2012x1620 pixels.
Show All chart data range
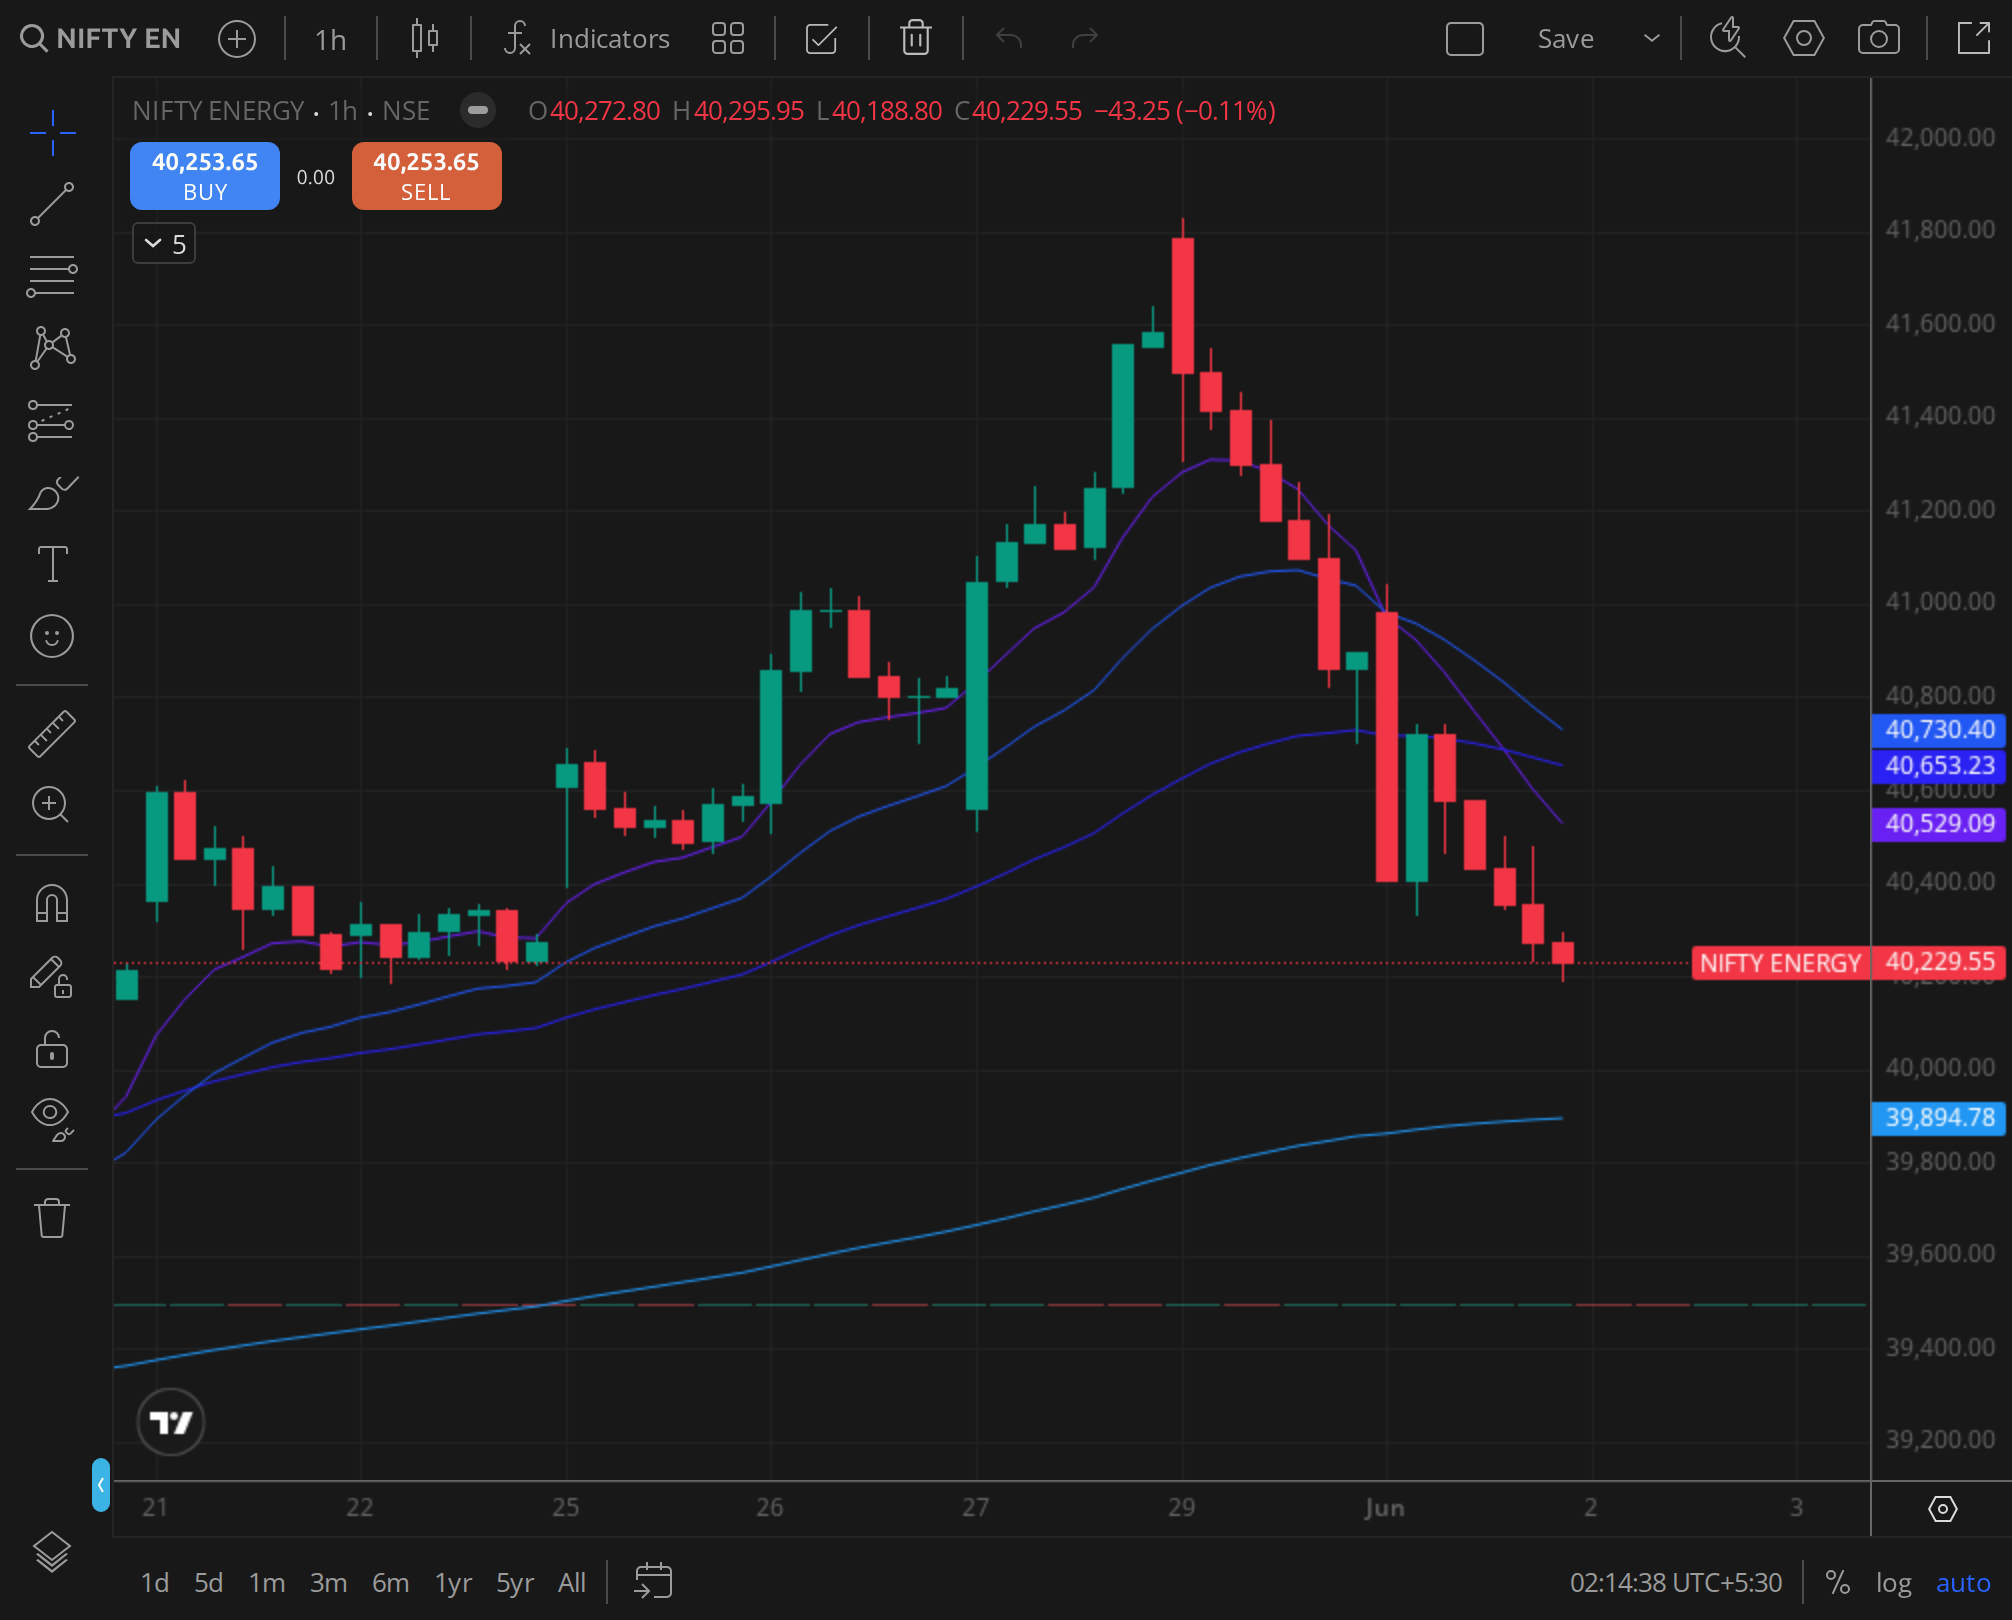click(x=572, y=1582)
